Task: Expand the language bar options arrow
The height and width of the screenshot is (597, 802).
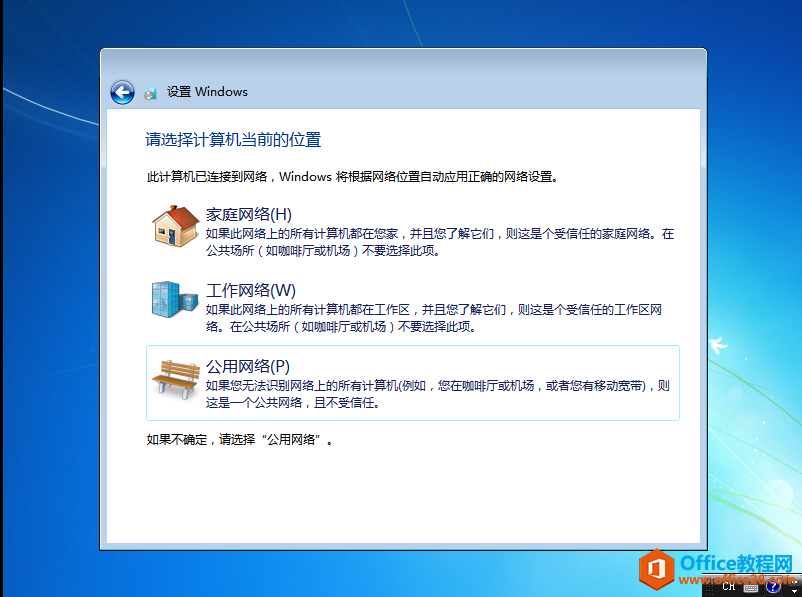Action: point(794,590)
